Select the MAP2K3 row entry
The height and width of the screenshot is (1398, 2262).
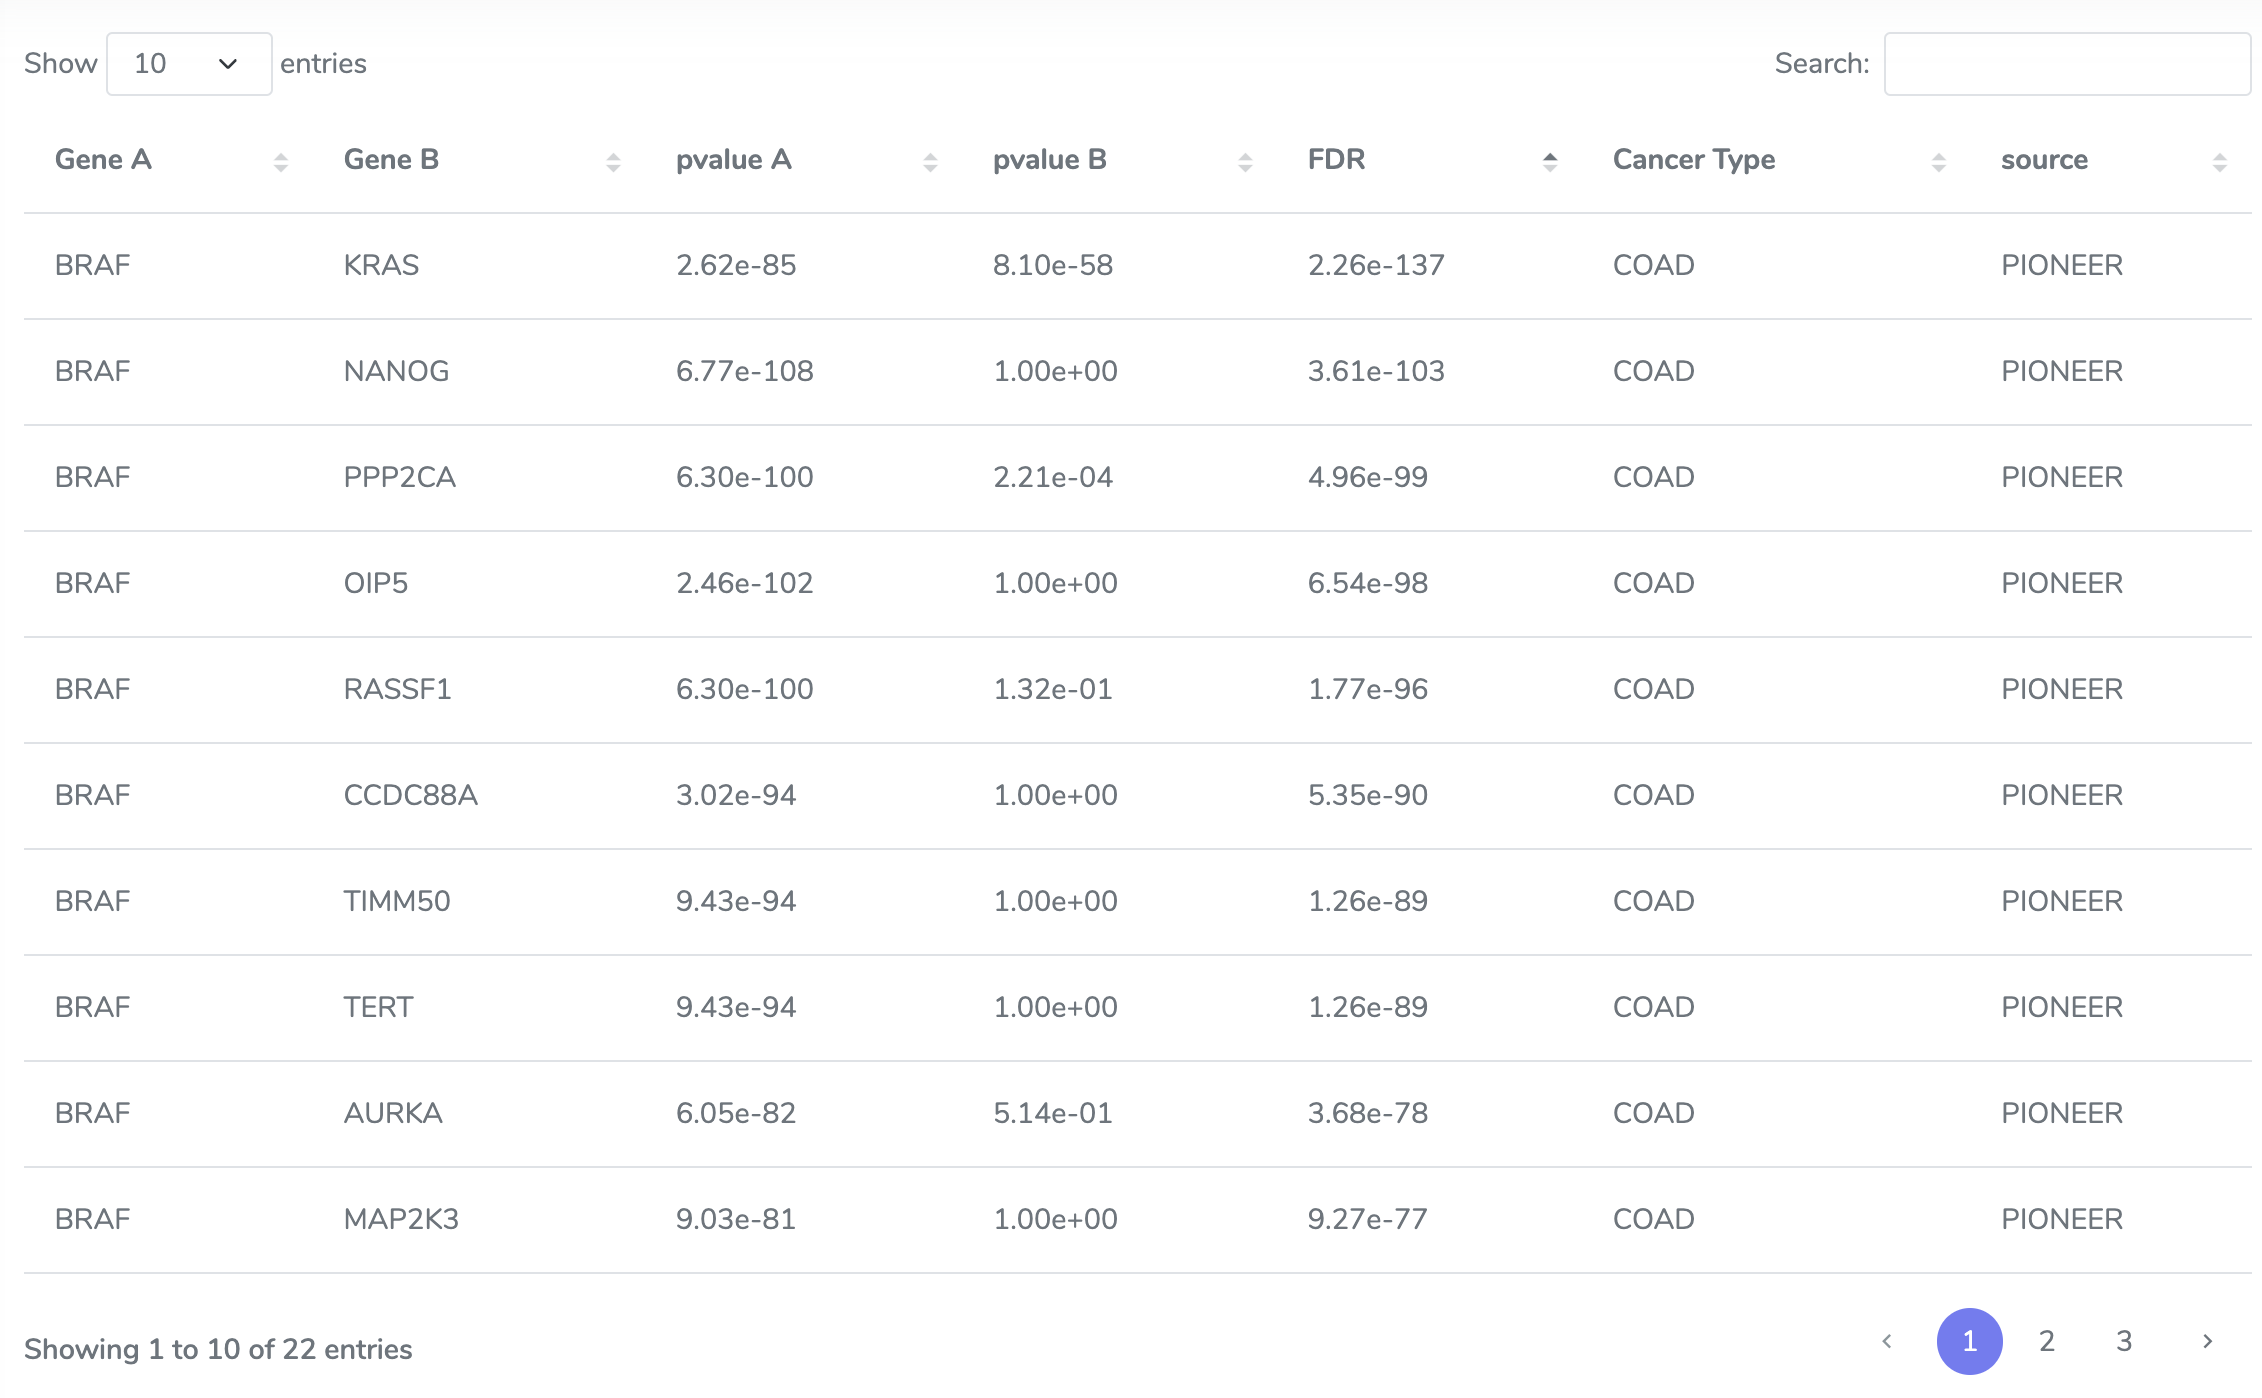pos(401,1219)
